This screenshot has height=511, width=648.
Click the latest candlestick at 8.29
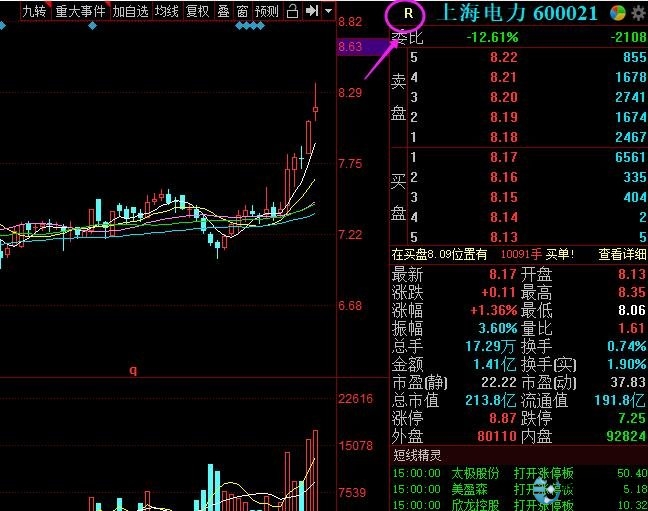click(x=315, y=102)
